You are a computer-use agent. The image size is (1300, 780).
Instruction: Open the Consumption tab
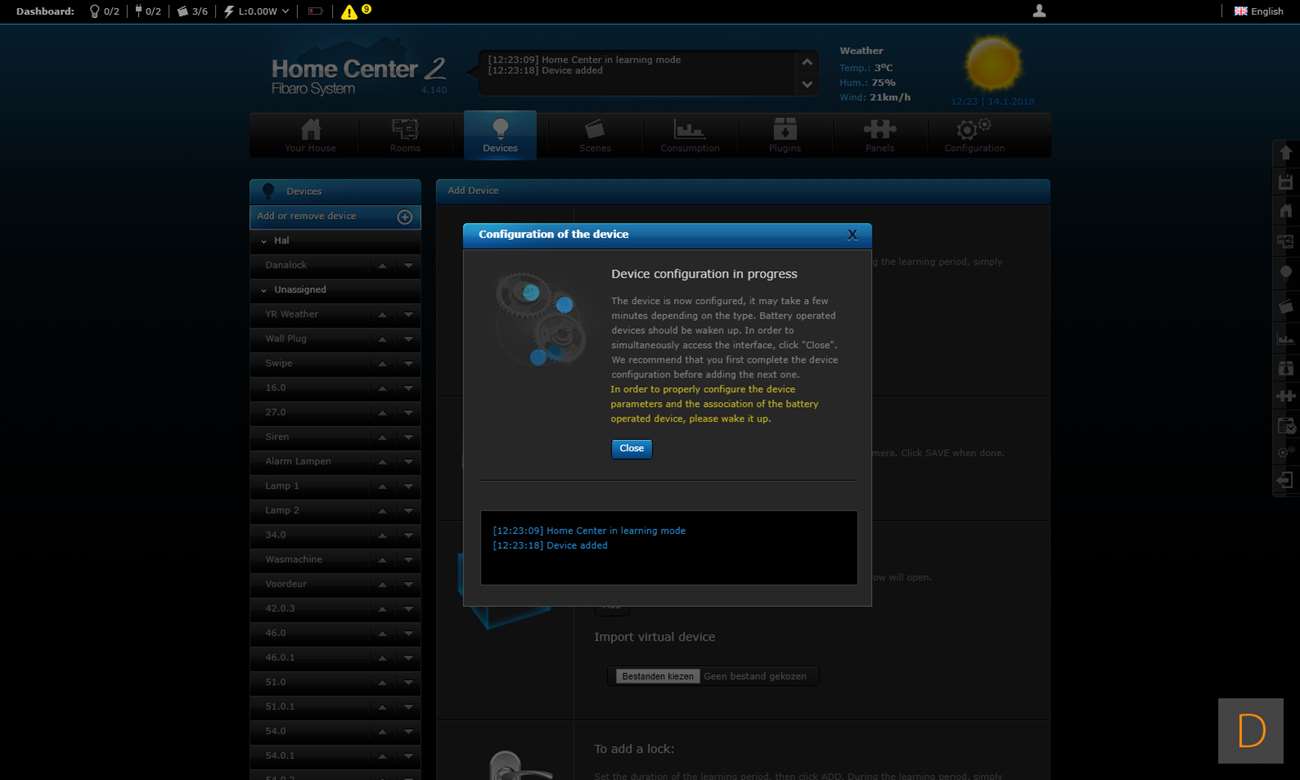pos(690,135)
